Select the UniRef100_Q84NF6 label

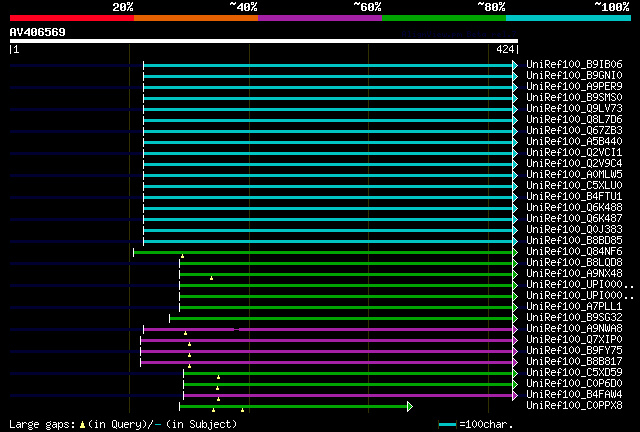coord(574,252)
